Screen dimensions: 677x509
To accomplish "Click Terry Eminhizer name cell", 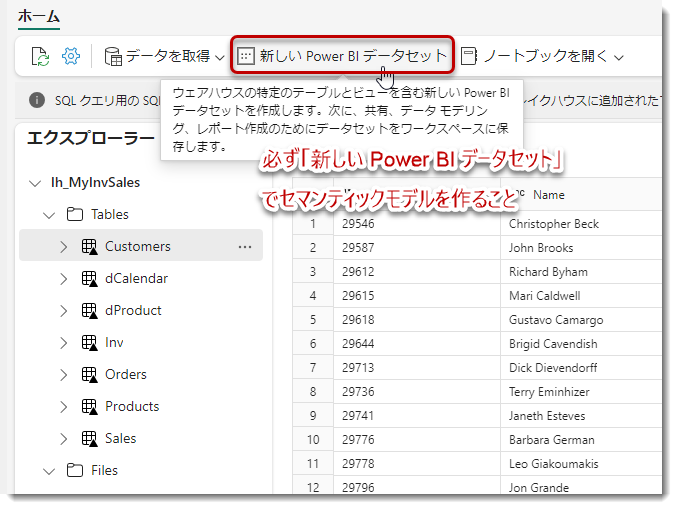I will [x=581, y=392].
